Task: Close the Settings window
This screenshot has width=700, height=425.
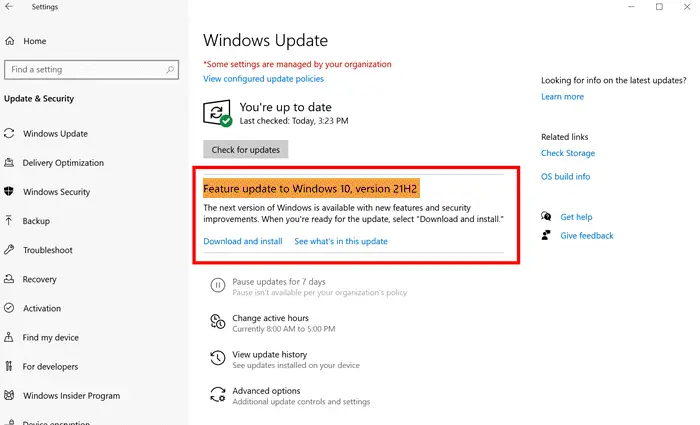Action: pyautogui.click(x=687, y=7)
